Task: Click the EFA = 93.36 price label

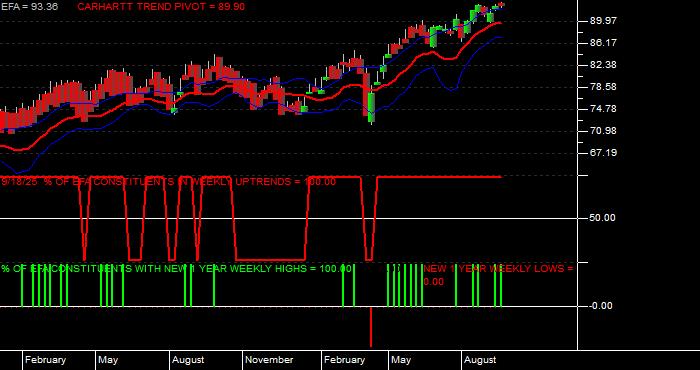Action: pos(29,6)
